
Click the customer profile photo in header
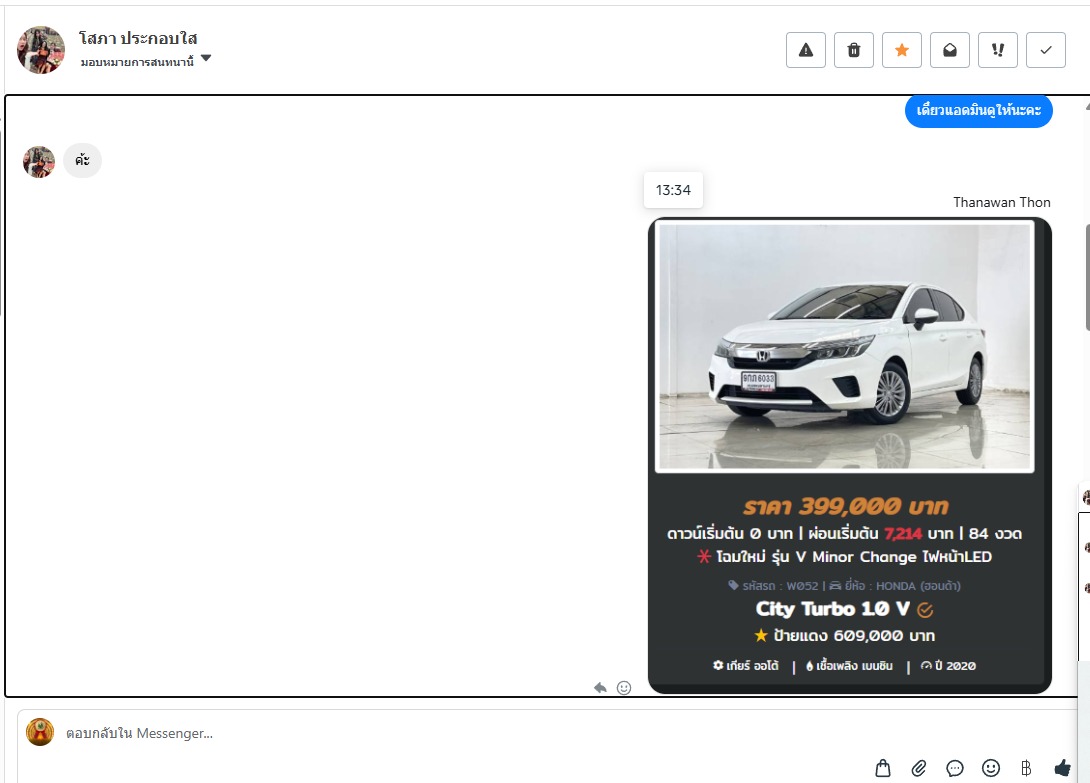(x=41, y=50)
